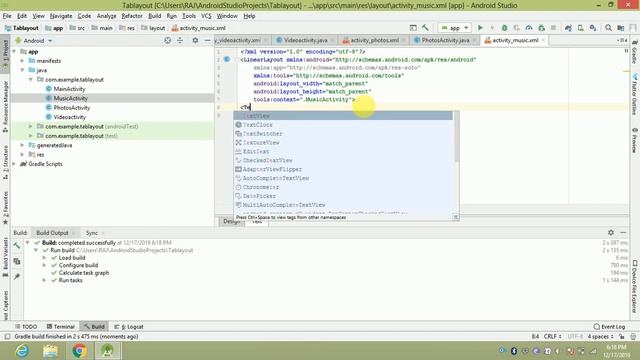The height and width of the screenshot is (360, 640).
Task: Click Search Everywhere magnifier icon
Action: click(608, 28)
